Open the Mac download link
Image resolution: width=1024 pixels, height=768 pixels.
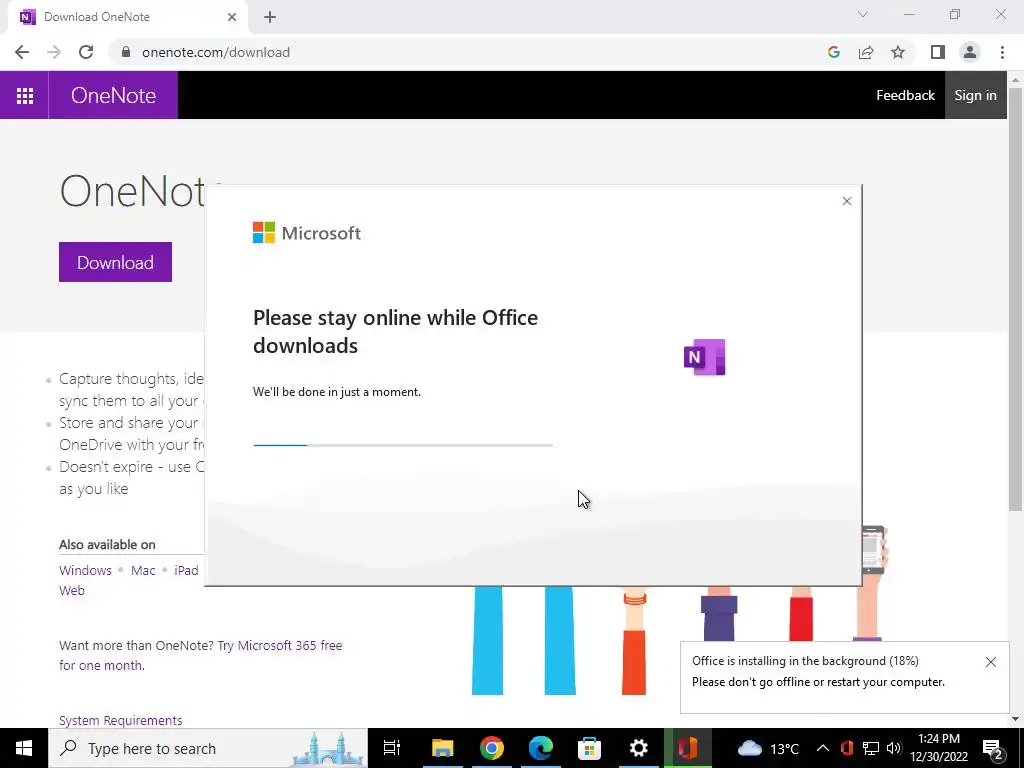(x=143, y=570)
